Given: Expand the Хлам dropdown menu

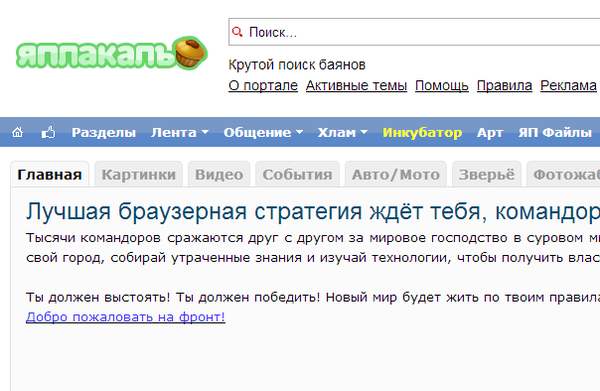Looking at the screenshot, I should coord(342,132).
